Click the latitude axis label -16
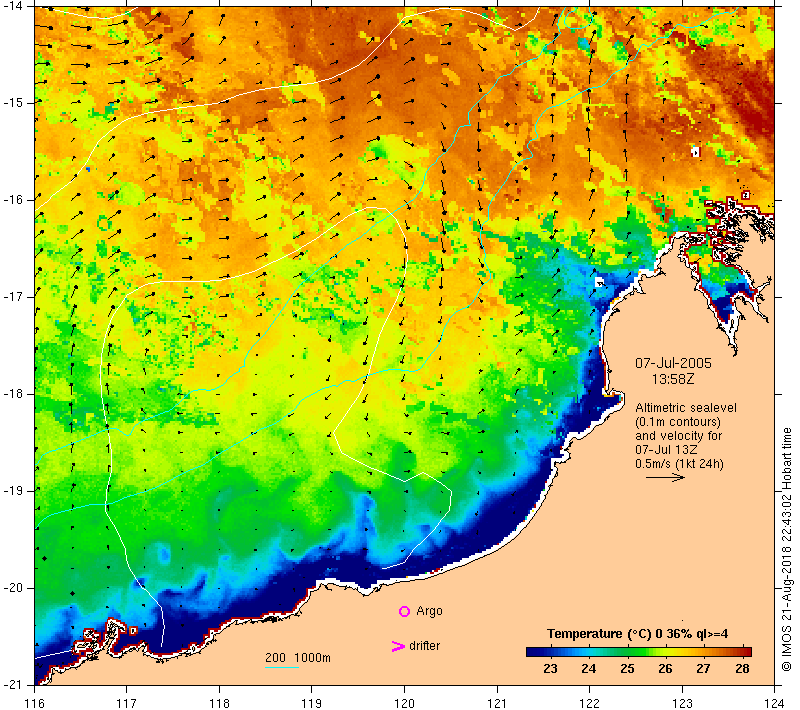 pos(12,200)
